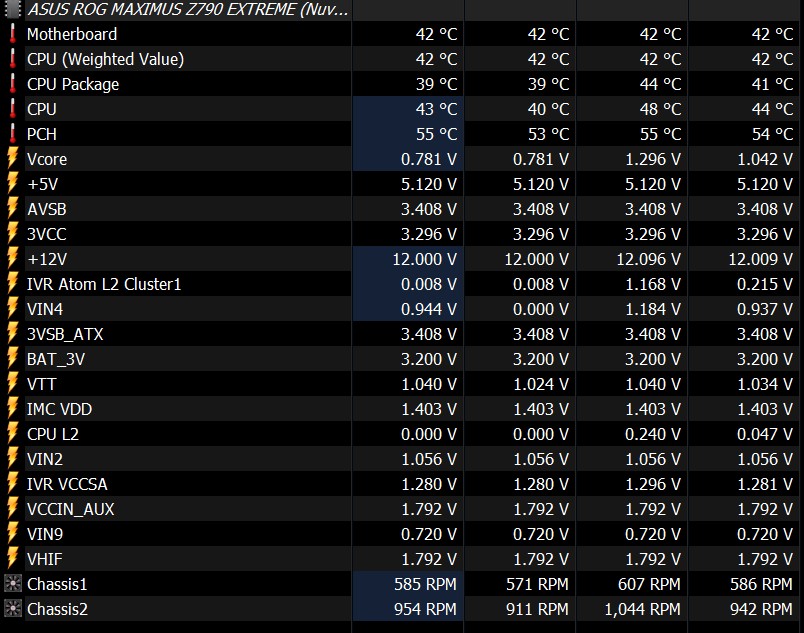Click the fan icon beside Chassis2
This screenshot has width=804, height=633.
coord(13,609)
